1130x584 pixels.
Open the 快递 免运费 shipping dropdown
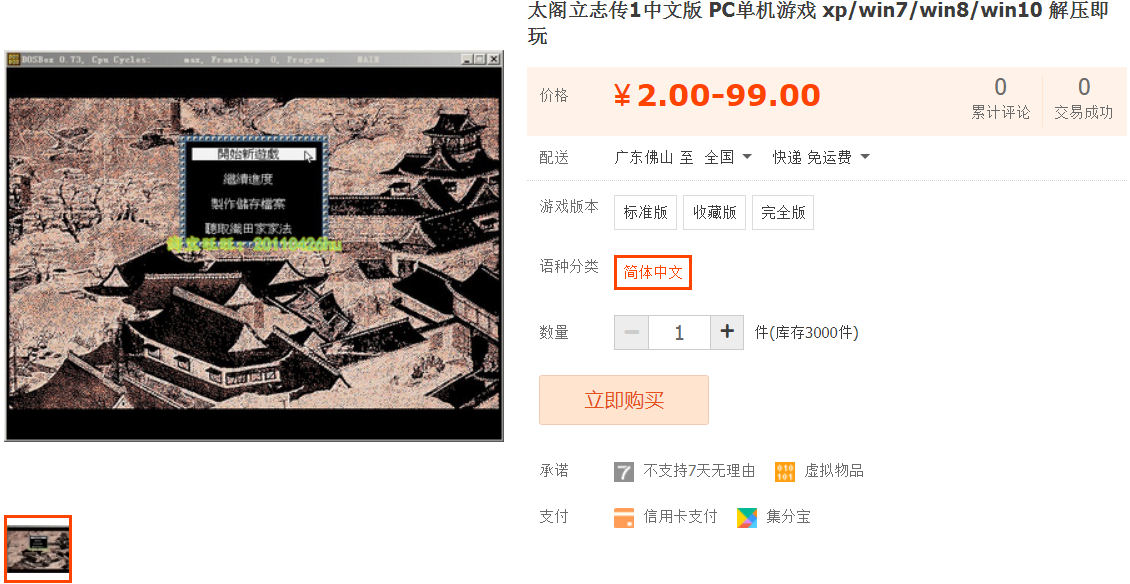pyautogui.click(x=821, y=156)
